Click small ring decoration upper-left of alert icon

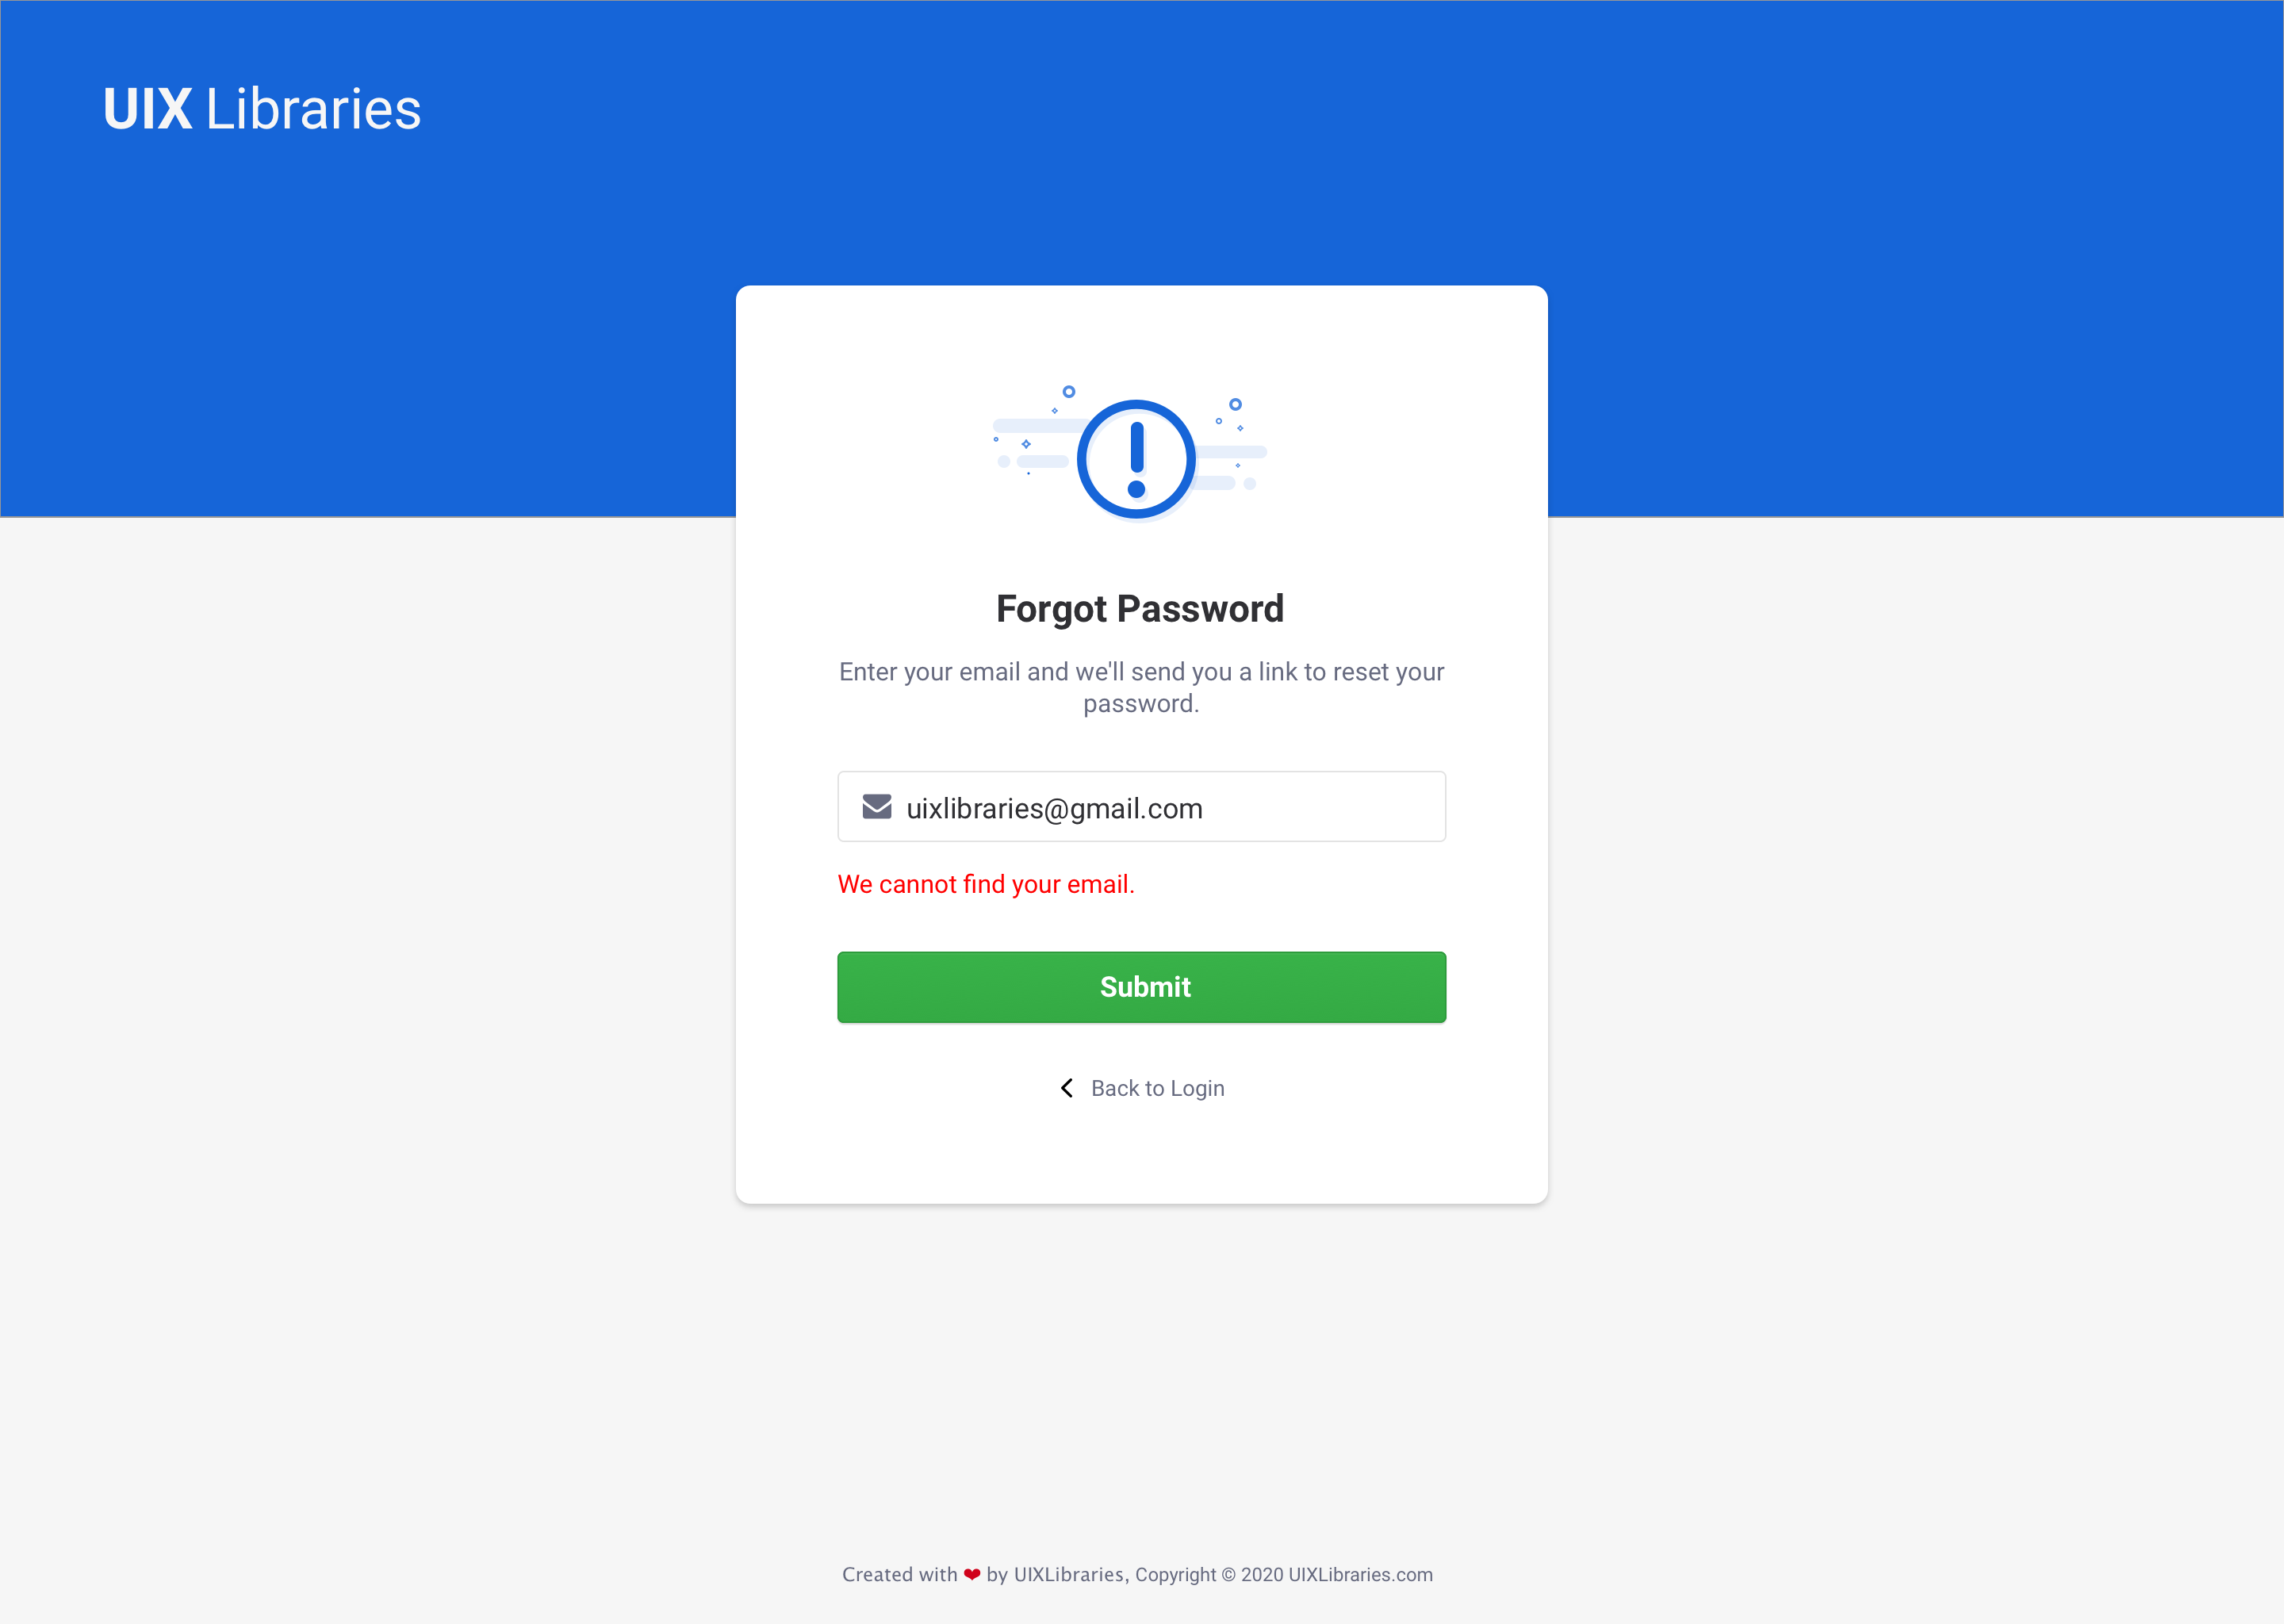pyautogui.click(x=1069, y=392)
